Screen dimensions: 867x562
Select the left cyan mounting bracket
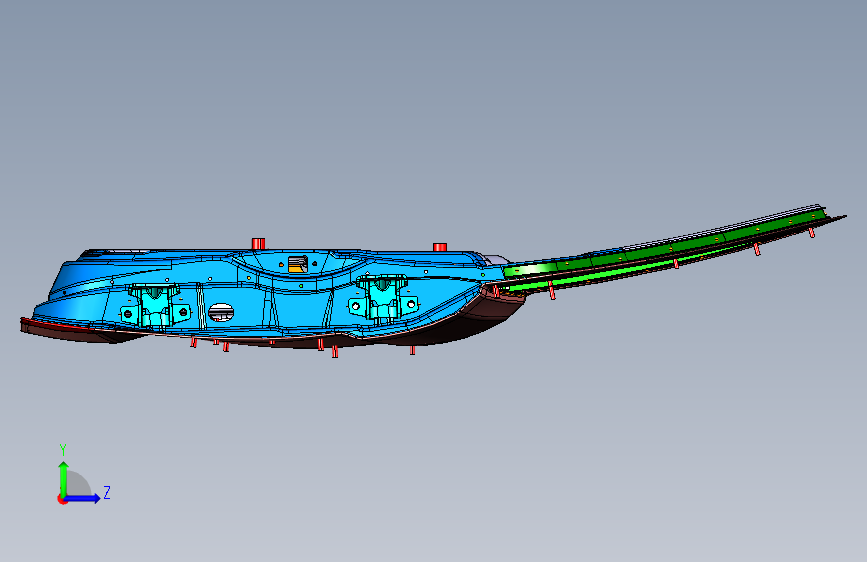155,307
